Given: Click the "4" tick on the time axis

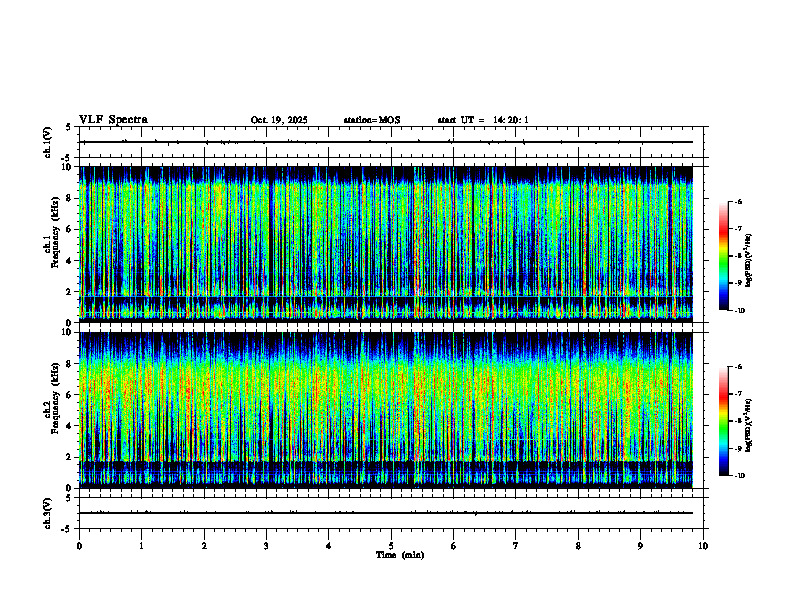Looking at the screenshot, I should (x=329, y=546).
